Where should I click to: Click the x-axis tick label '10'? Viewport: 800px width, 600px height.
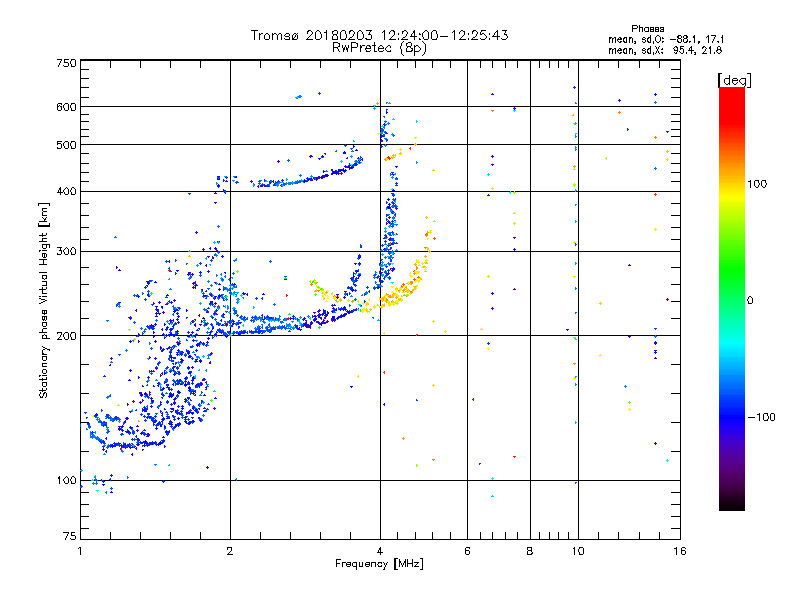click(578, 551)
